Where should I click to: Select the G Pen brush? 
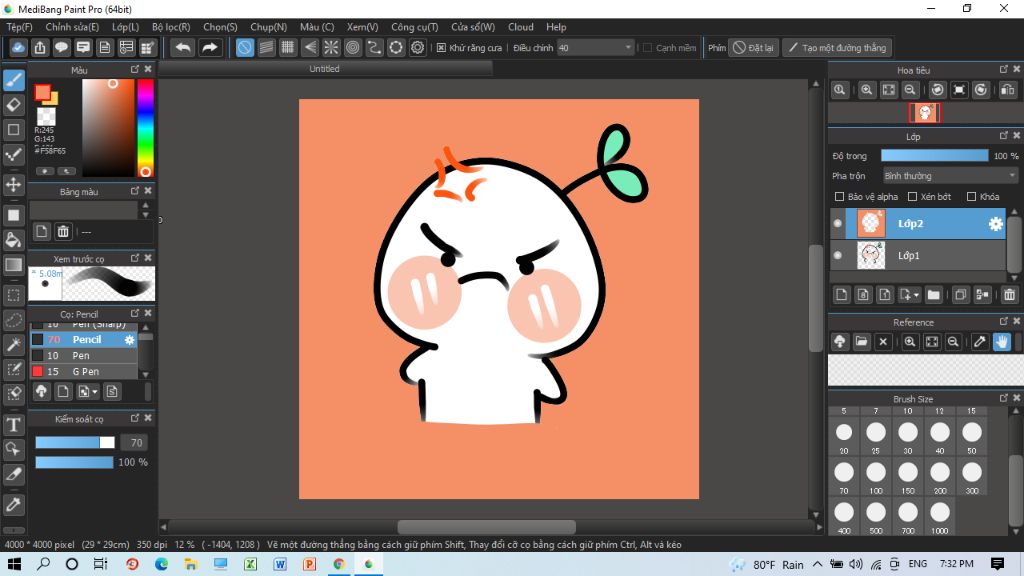[x=84, y=372]
